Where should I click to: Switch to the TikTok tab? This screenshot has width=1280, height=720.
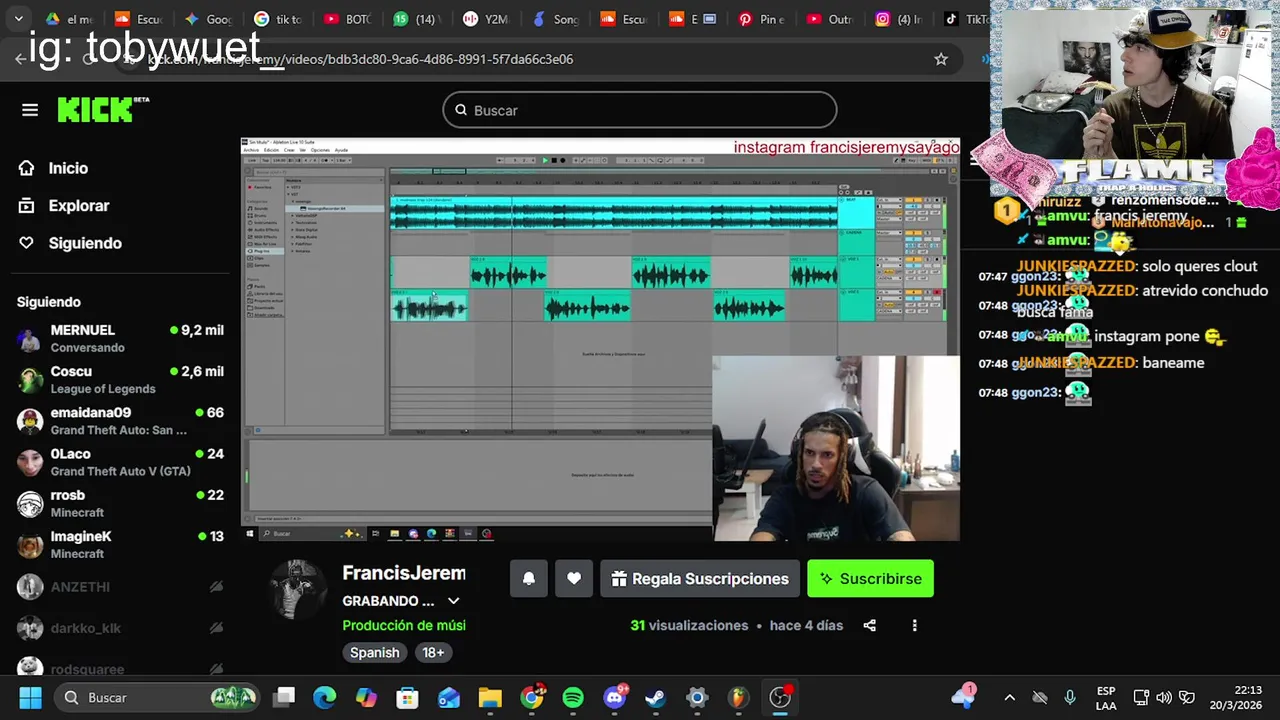[965, 19]
